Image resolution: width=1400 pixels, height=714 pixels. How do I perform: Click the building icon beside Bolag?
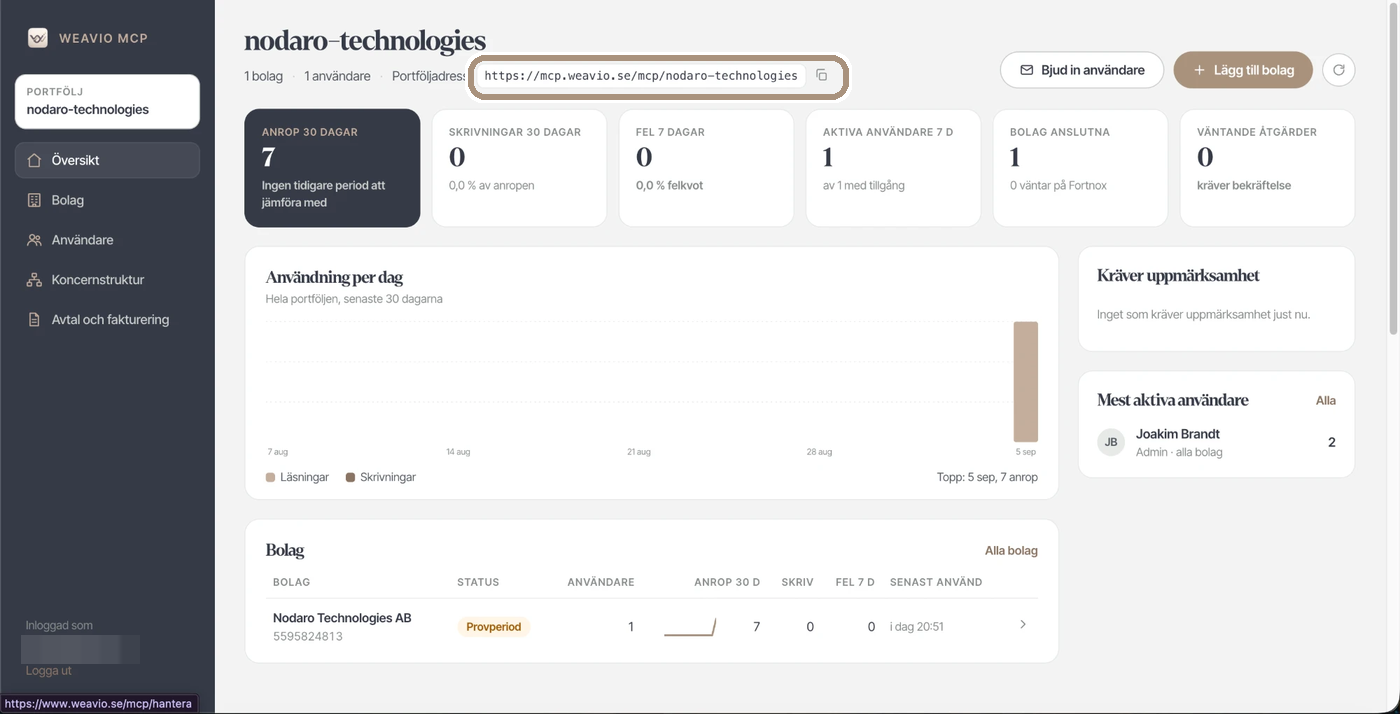[x=34, y=200]
